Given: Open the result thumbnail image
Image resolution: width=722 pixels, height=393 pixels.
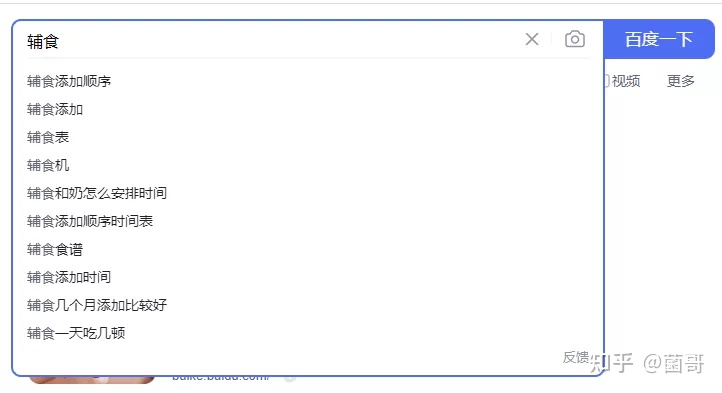Looking at the screenshot, I should coord(92,380).
